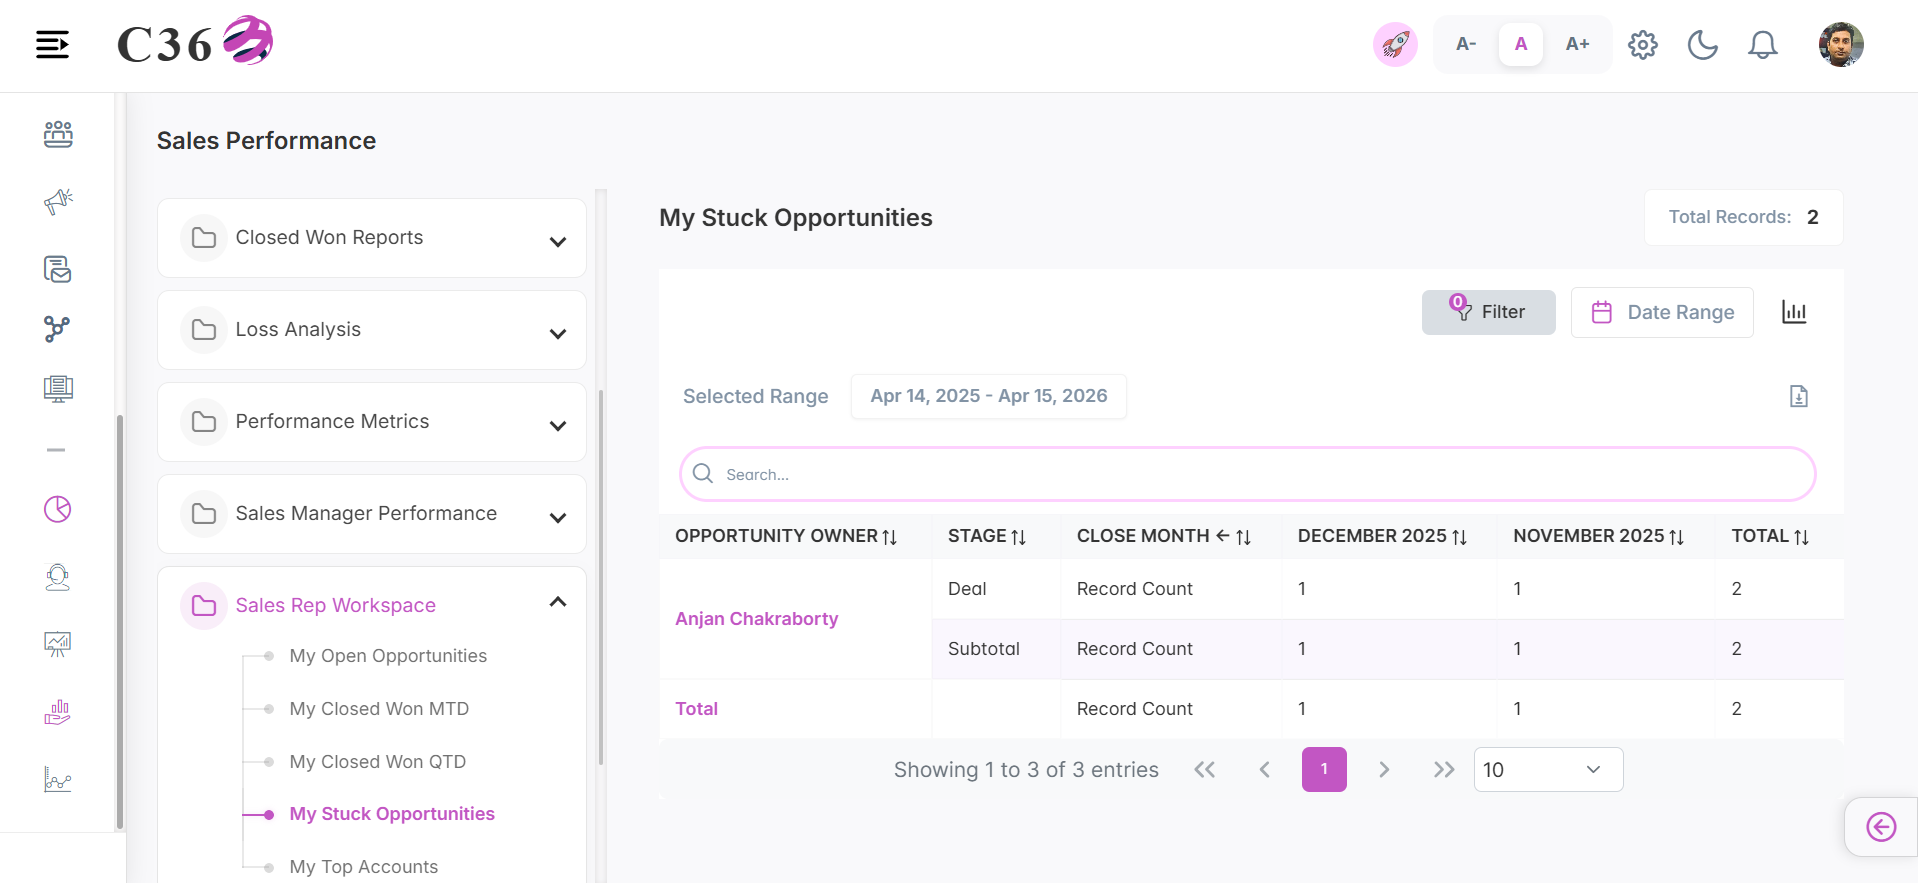Open the workflow nodes sidebar icon
Screen dimensions: 1918x883
point(58,329)
